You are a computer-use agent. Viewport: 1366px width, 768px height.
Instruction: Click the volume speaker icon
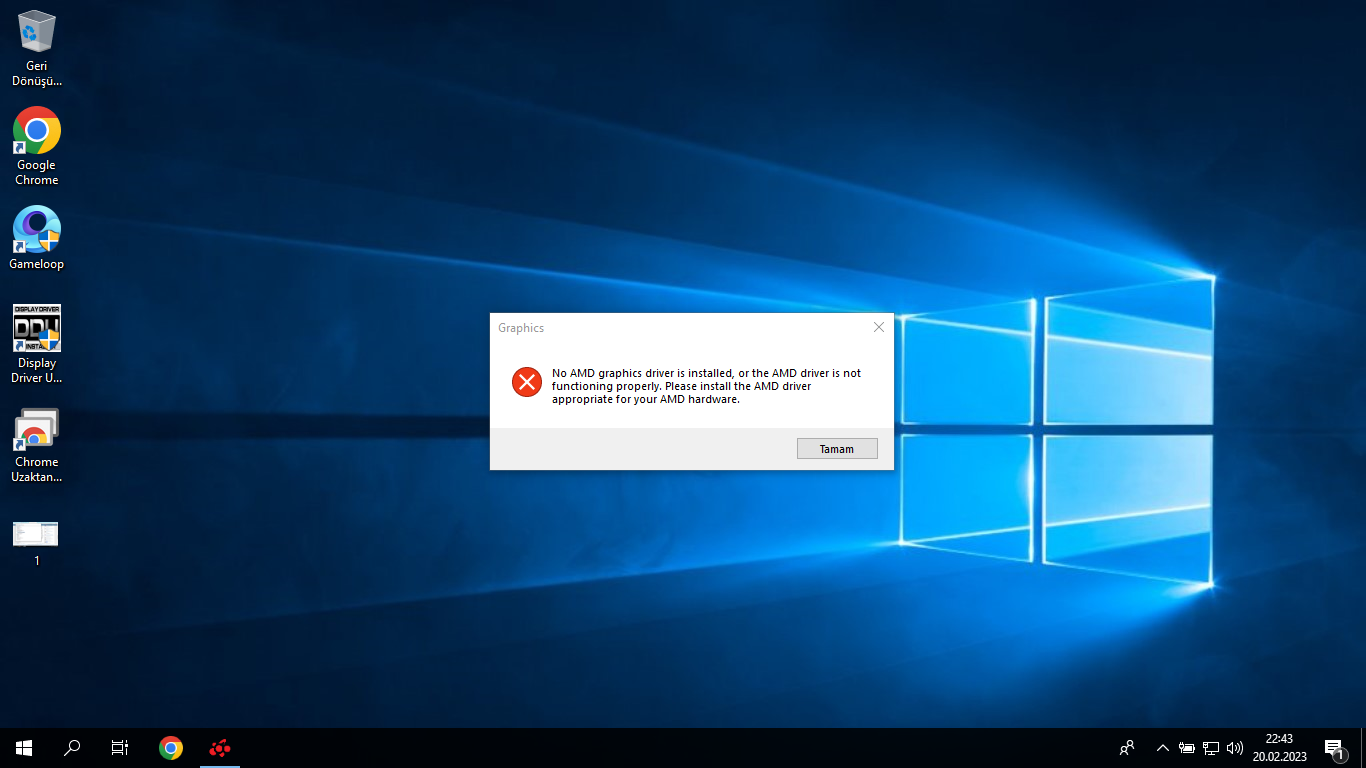click(x=1235, y=747)
